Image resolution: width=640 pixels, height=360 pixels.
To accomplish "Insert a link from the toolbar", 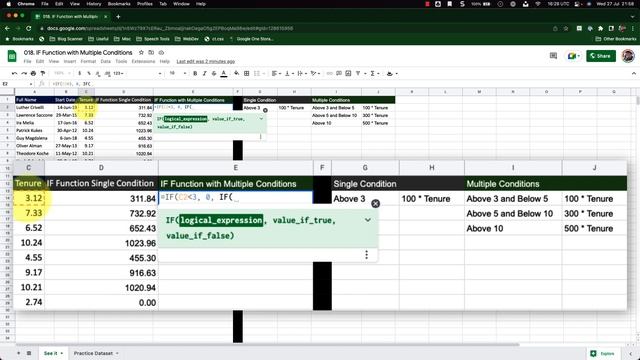I will (329, 73).
